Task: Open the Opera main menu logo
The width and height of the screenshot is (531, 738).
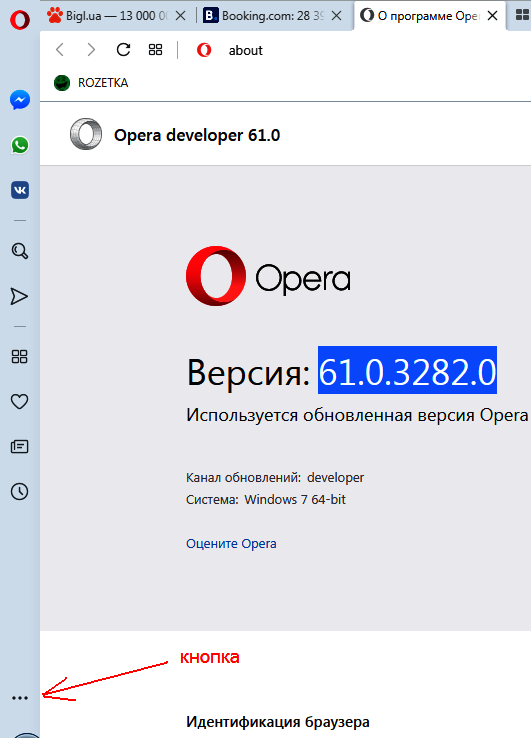Action: tap(20, 20)
